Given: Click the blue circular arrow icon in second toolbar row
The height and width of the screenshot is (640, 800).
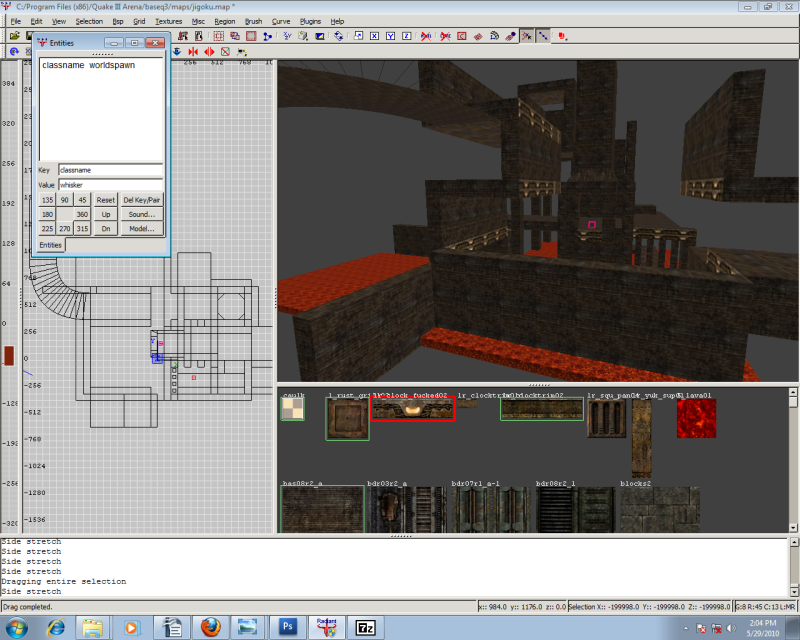Looking at the screenshot, I should [x=14, y=51].
